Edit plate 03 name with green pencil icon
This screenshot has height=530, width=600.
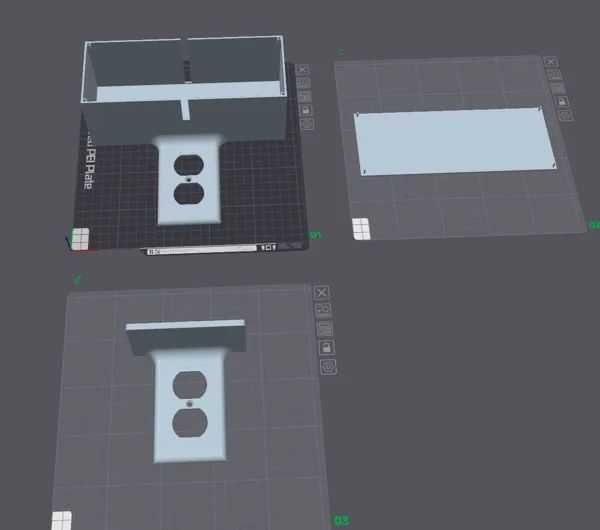78,280
